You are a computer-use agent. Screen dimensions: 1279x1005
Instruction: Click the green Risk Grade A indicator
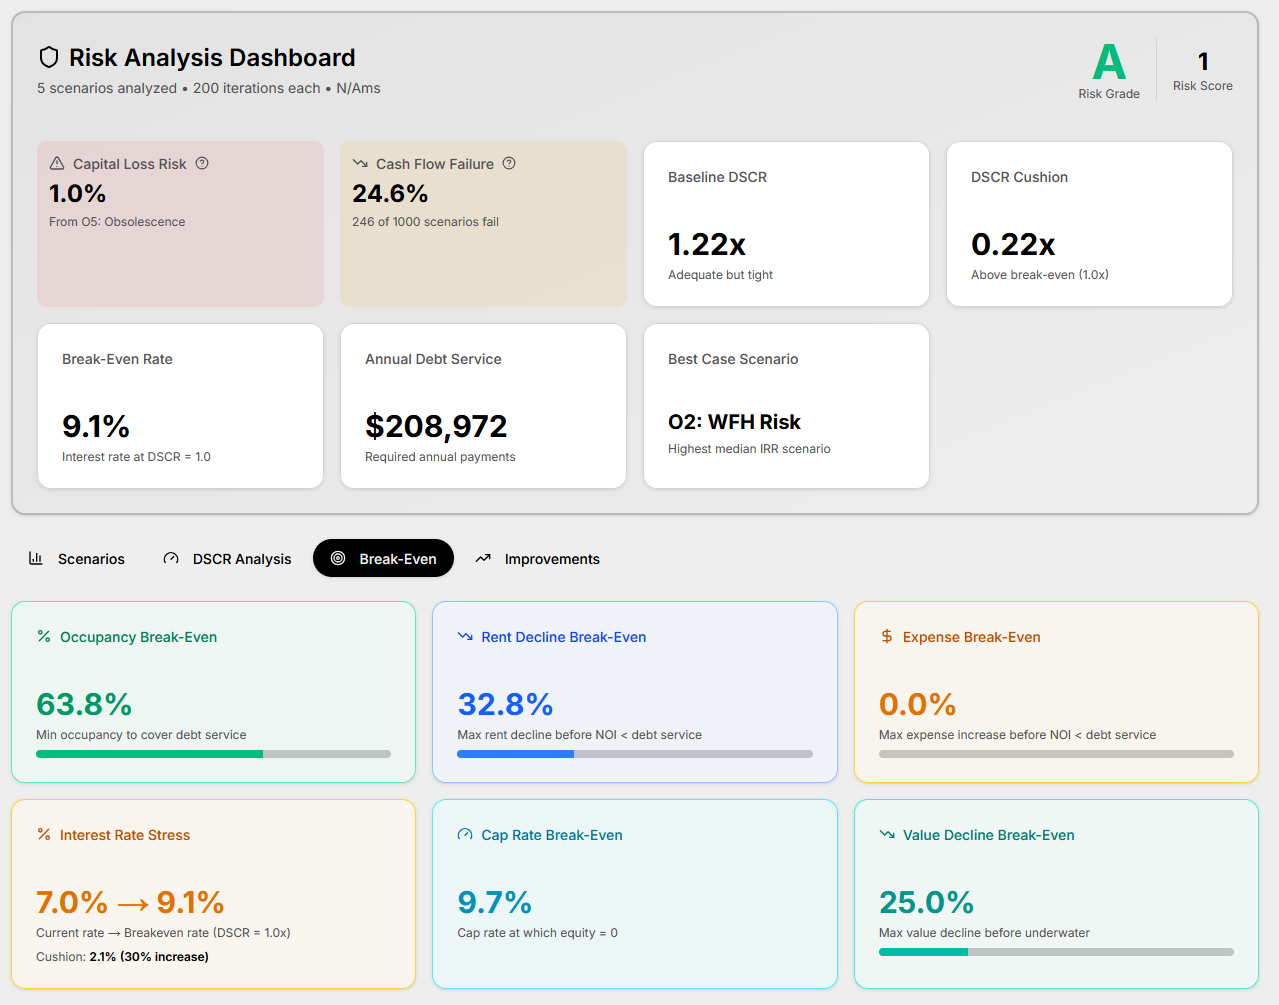coord(1108,63)
